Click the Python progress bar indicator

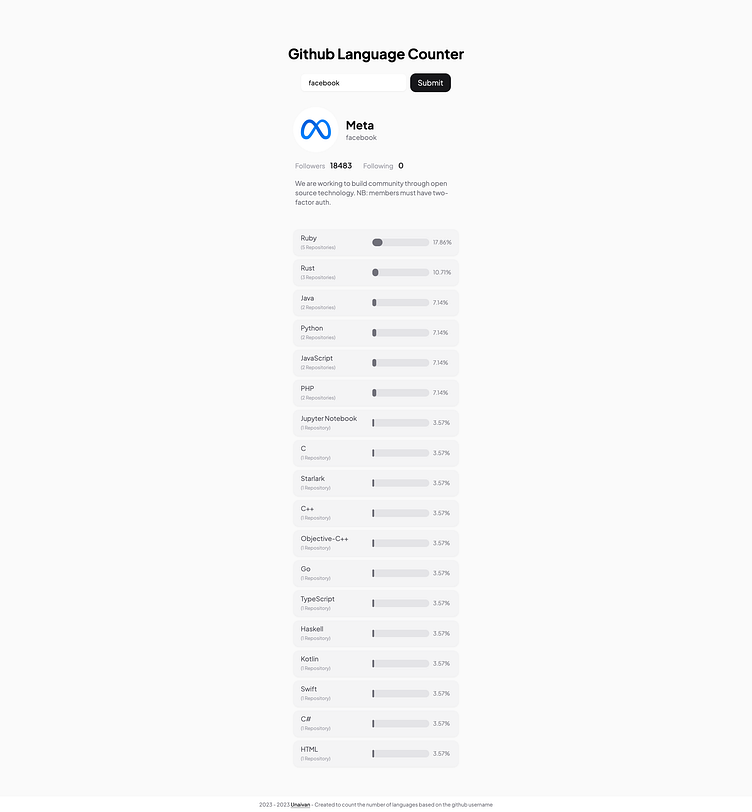click(x=372, y=332)
